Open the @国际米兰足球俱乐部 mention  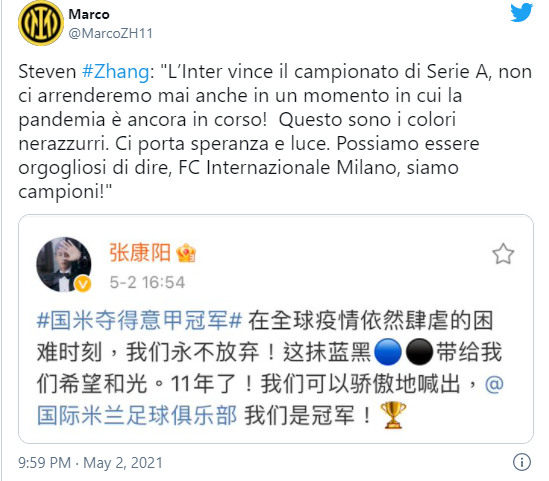pyautogui.click(x=270, y=399)
